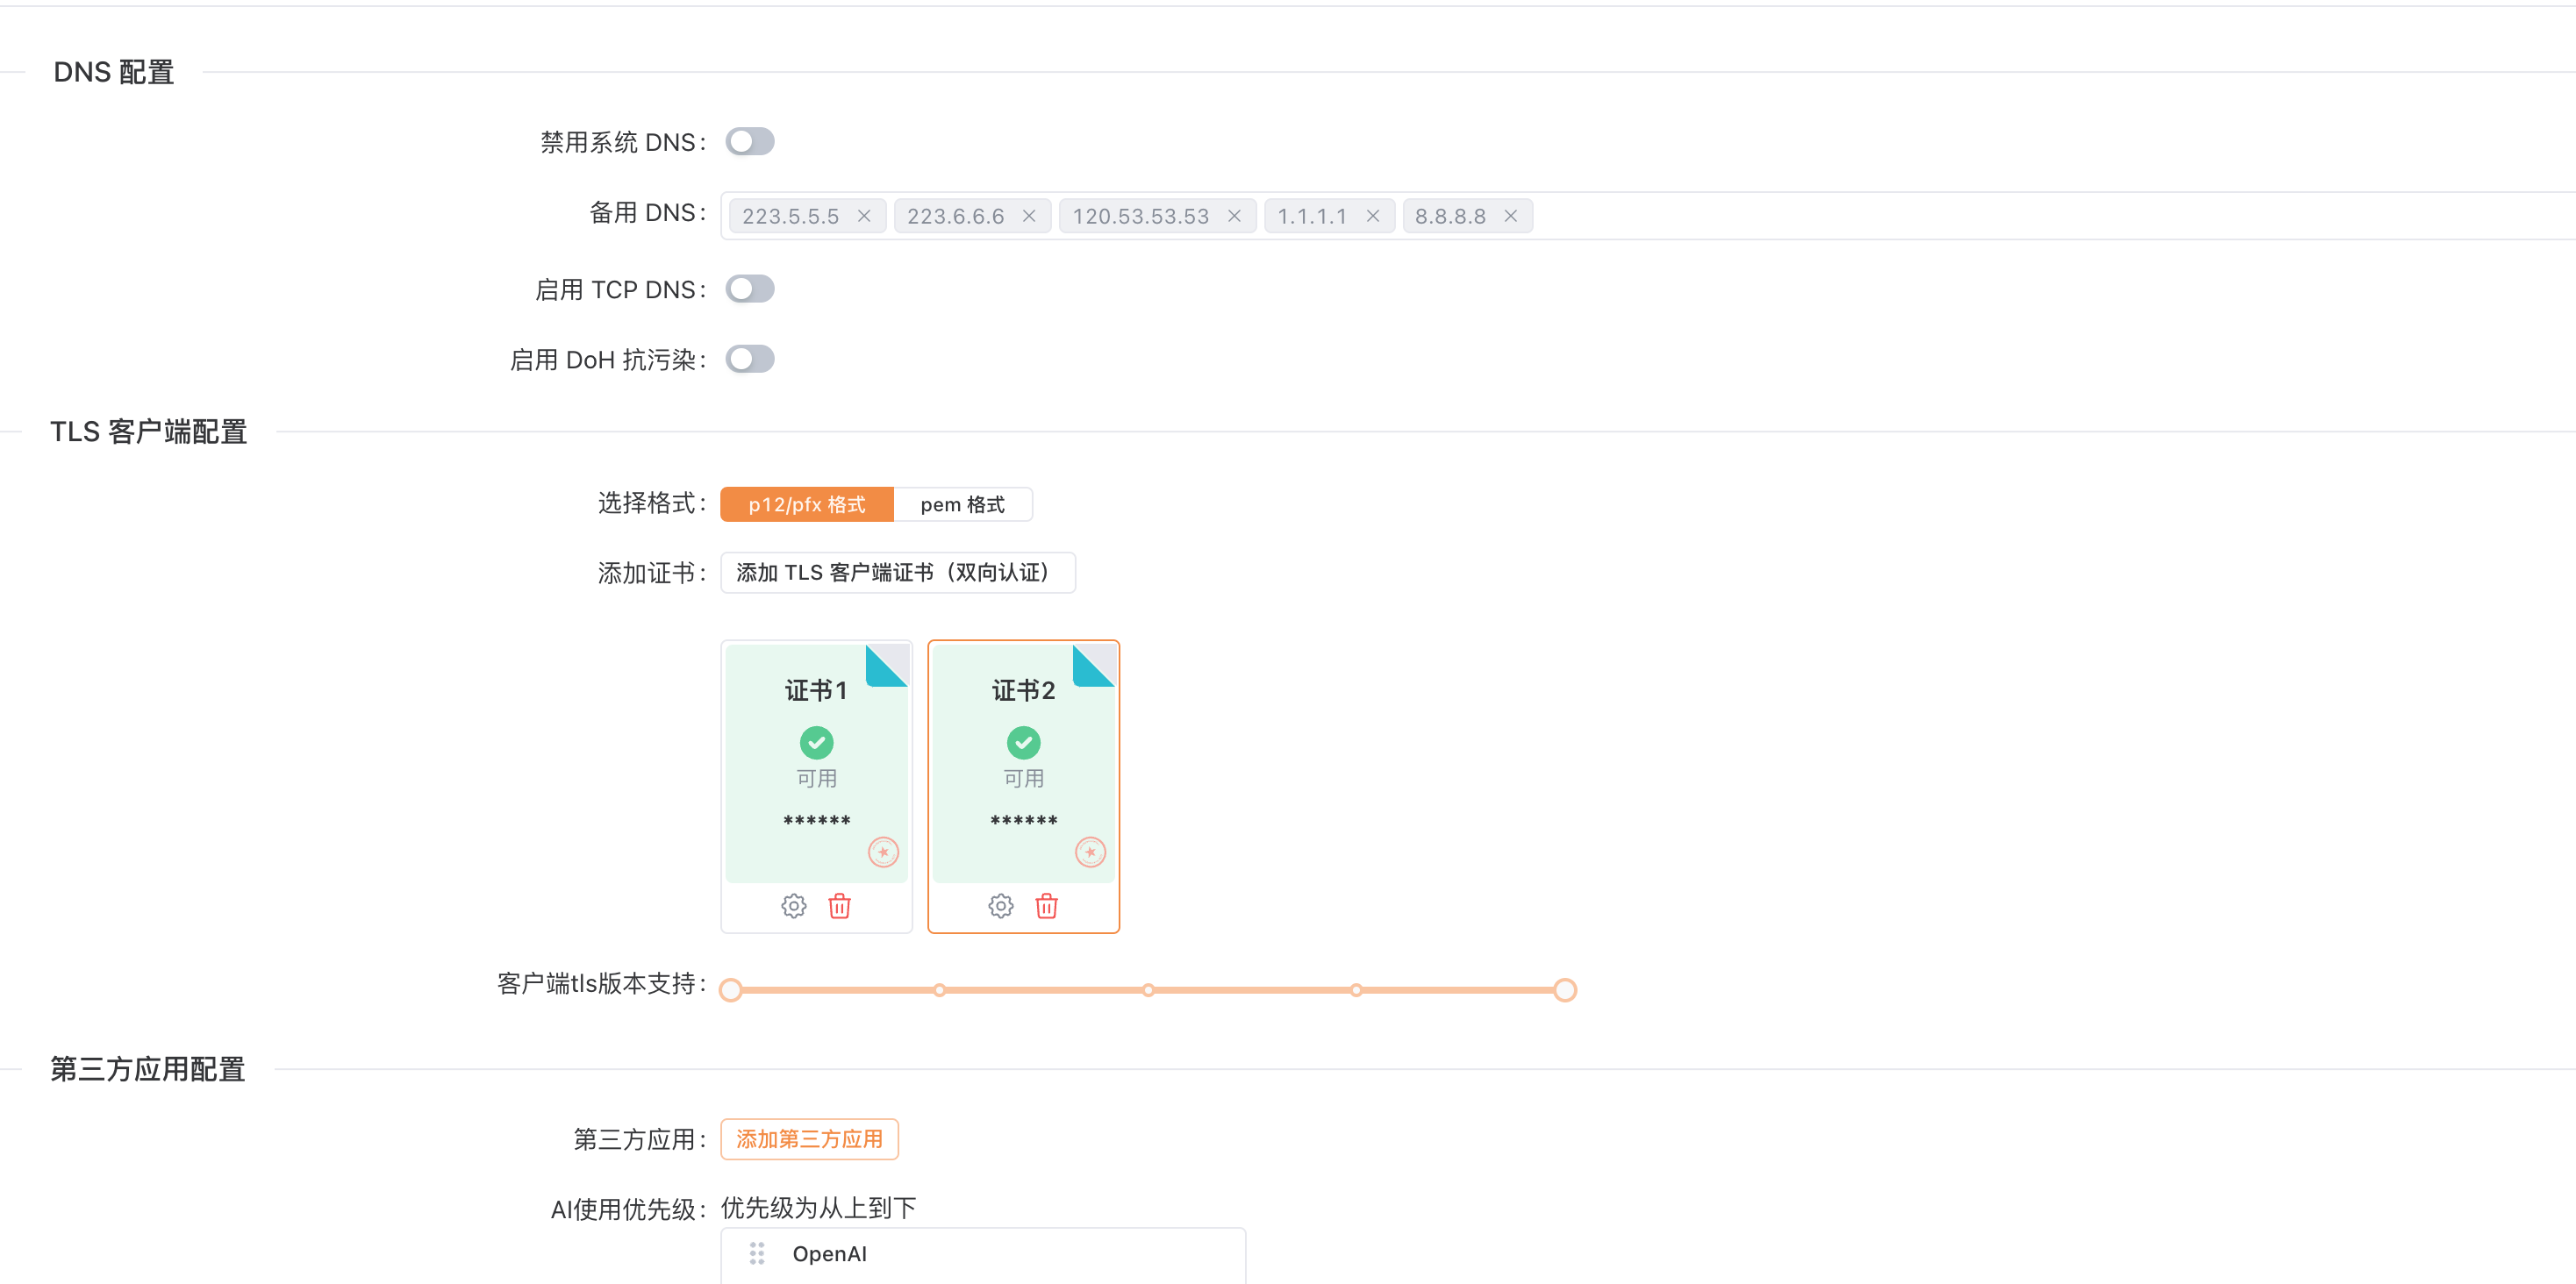Click right handle of tls版本 slider
The image size is (2576, 1284).
coord(1565,990)
